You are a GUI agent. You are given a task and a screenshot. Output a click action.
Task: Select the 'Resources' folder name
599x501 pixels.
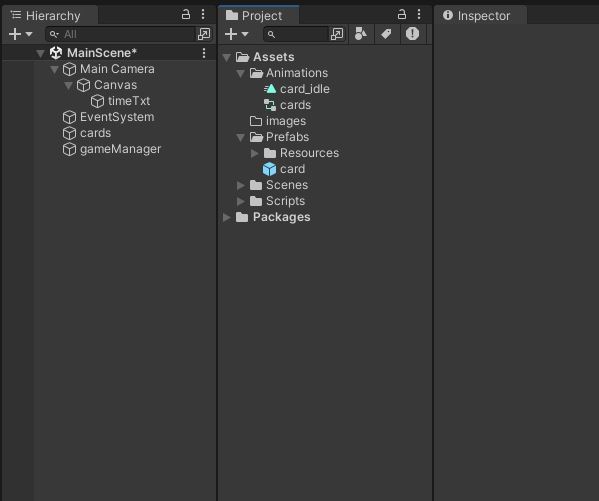309,153
